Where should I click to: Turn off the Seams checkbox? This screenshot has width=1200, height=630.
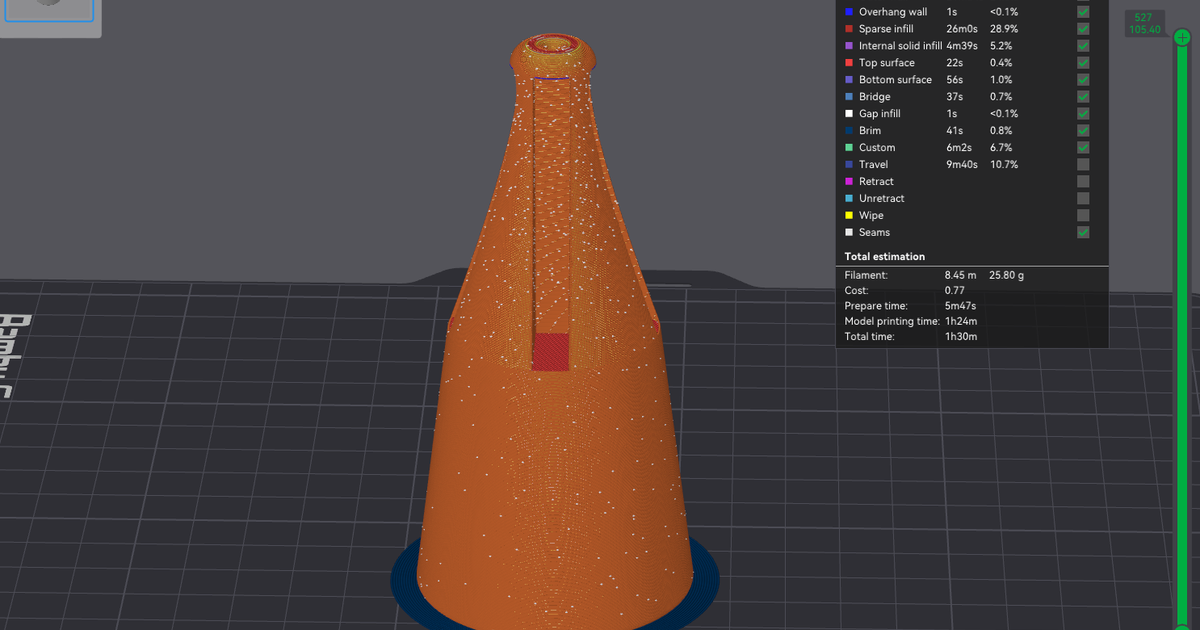pyautogui.click(x=1083, y=232)
